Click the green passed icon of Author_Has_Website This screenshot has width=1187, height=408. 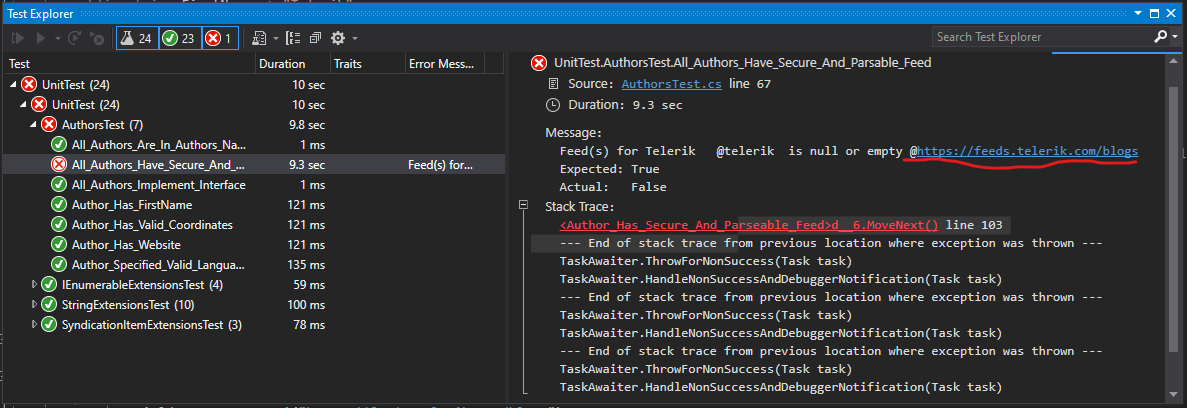pos(58,244)
